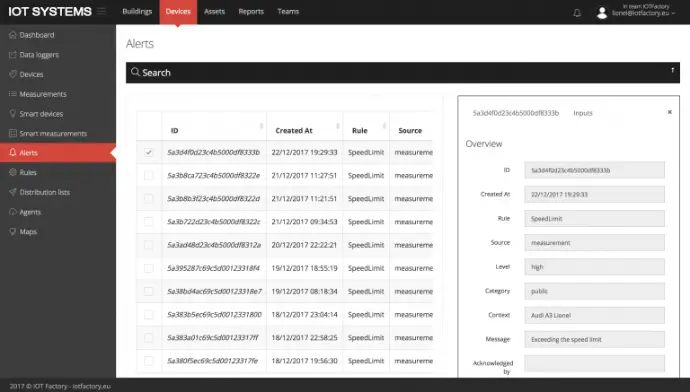The height and width of the screenshot is (392, 690).
Task: Click the IOT SYSTEMS logo
Action: coord(50,11)
